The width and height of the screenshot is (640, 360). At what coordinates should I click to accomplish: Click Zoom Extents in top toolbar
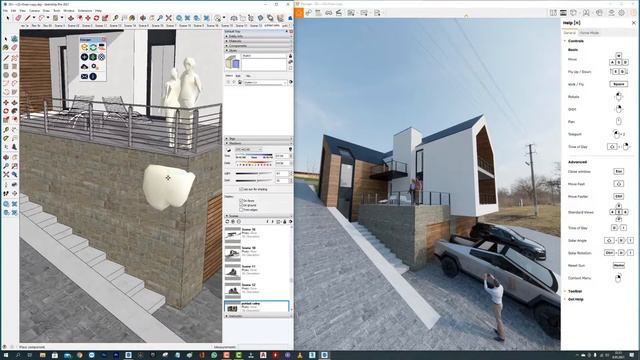[169, 18]
